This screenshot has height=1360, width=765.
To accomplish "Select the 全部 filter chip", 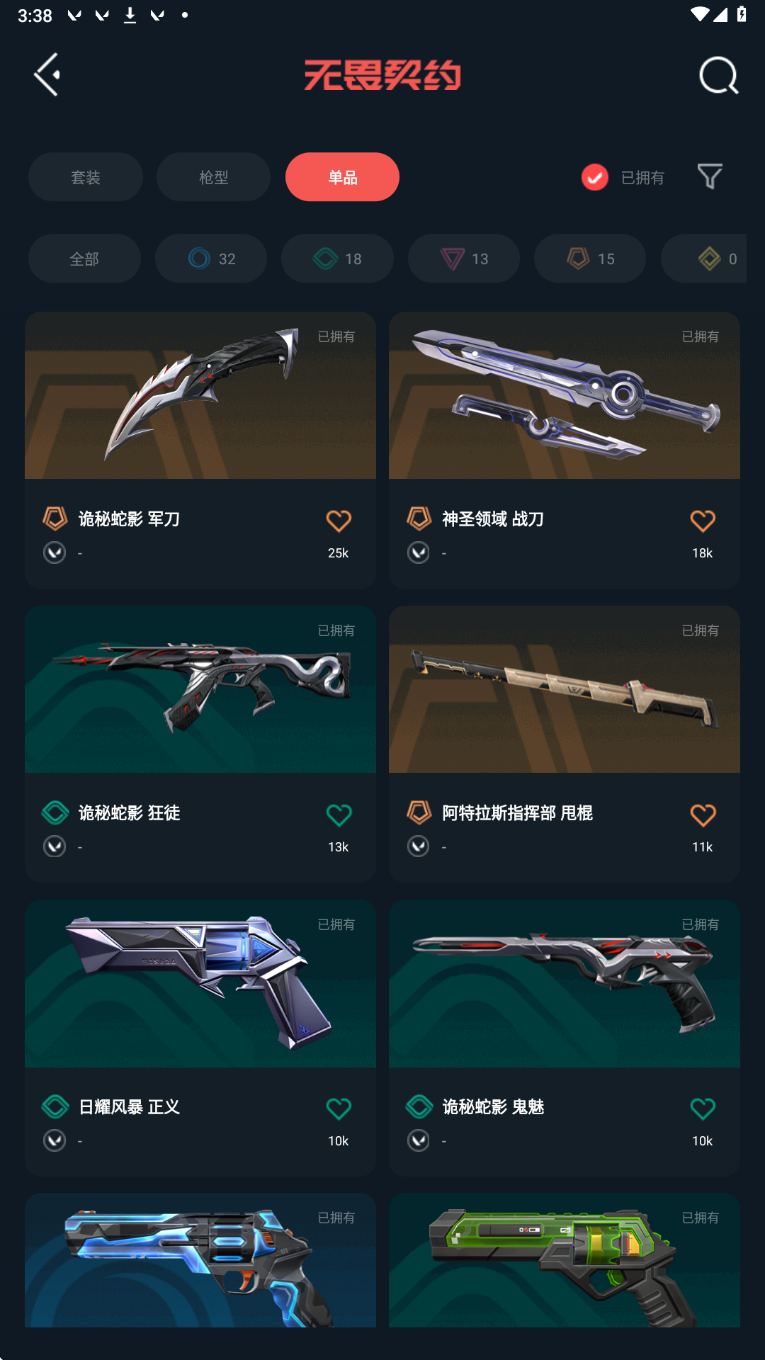I will [x=84, y=259].
